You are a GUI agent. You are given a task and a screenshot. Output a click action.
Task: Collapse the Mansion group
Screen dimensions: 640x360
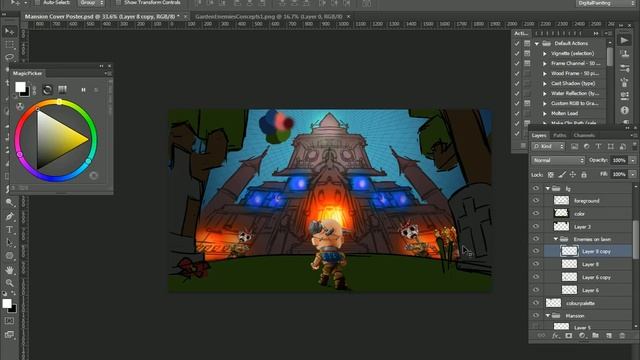tap(548, 316)
